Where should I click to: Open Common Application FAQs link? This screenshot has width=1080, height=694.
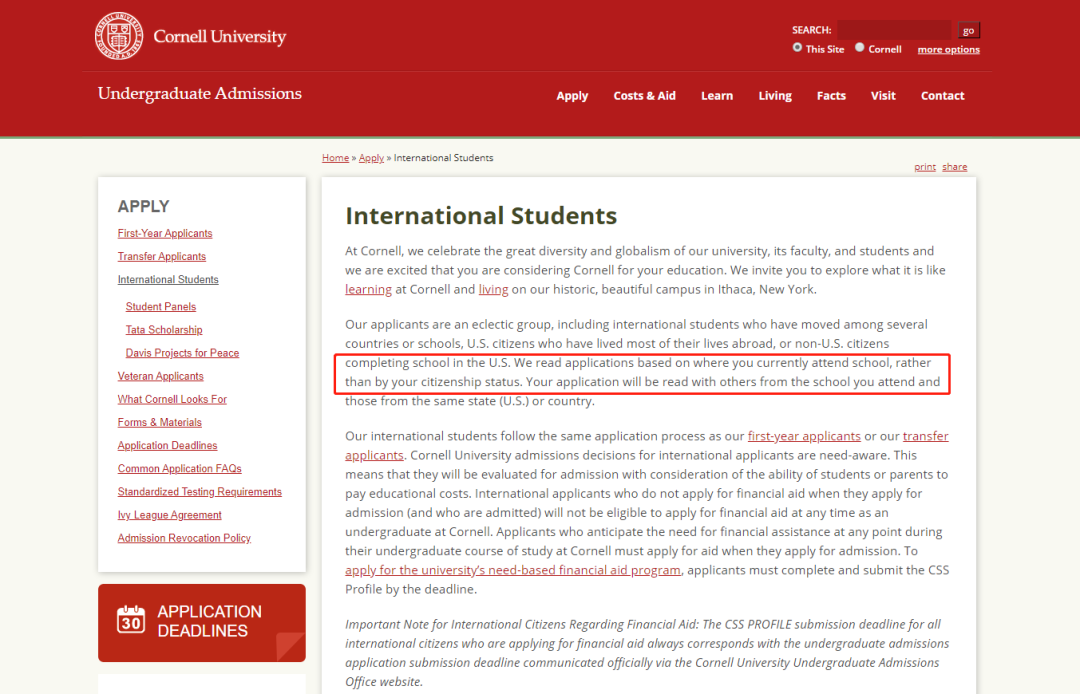coord(180,469)
